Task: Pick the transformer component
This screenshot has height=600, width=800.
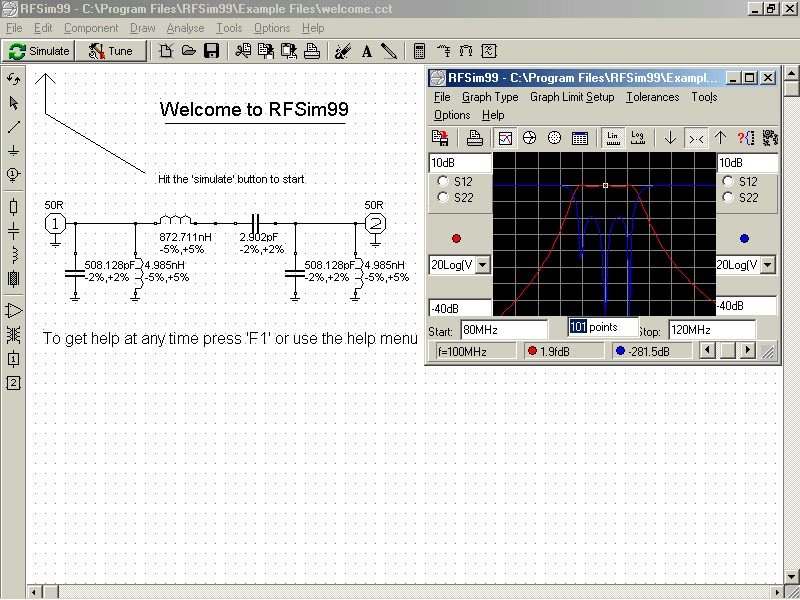Action: [x=14, y=335]
